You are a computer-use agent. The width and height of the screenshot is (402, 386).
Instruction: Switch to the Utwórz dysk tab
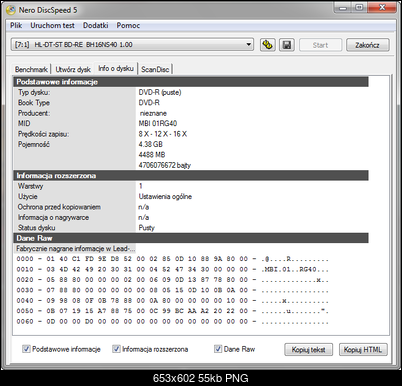(73, 69)
